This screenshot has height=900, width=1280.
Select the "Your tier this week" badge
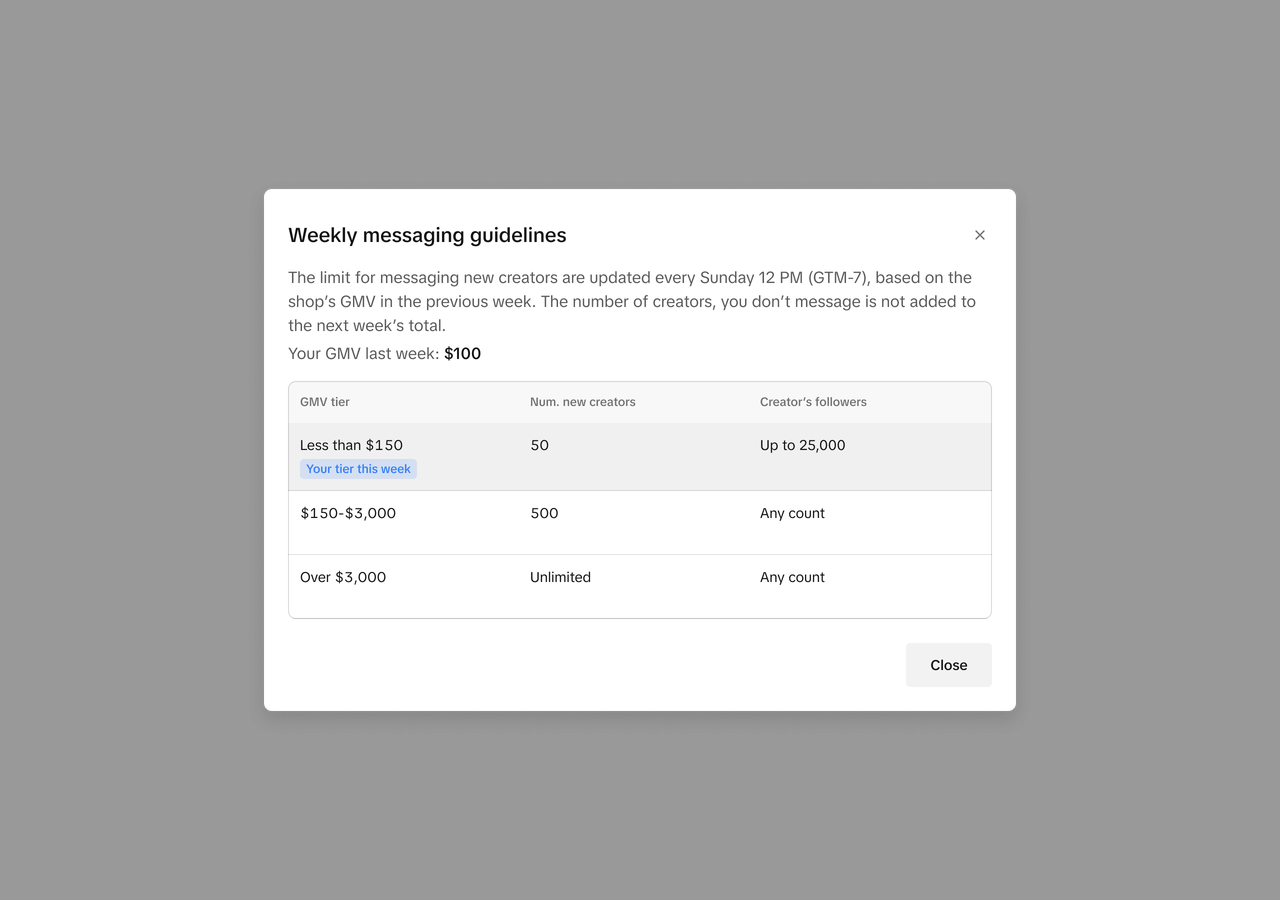click(358, 469)
